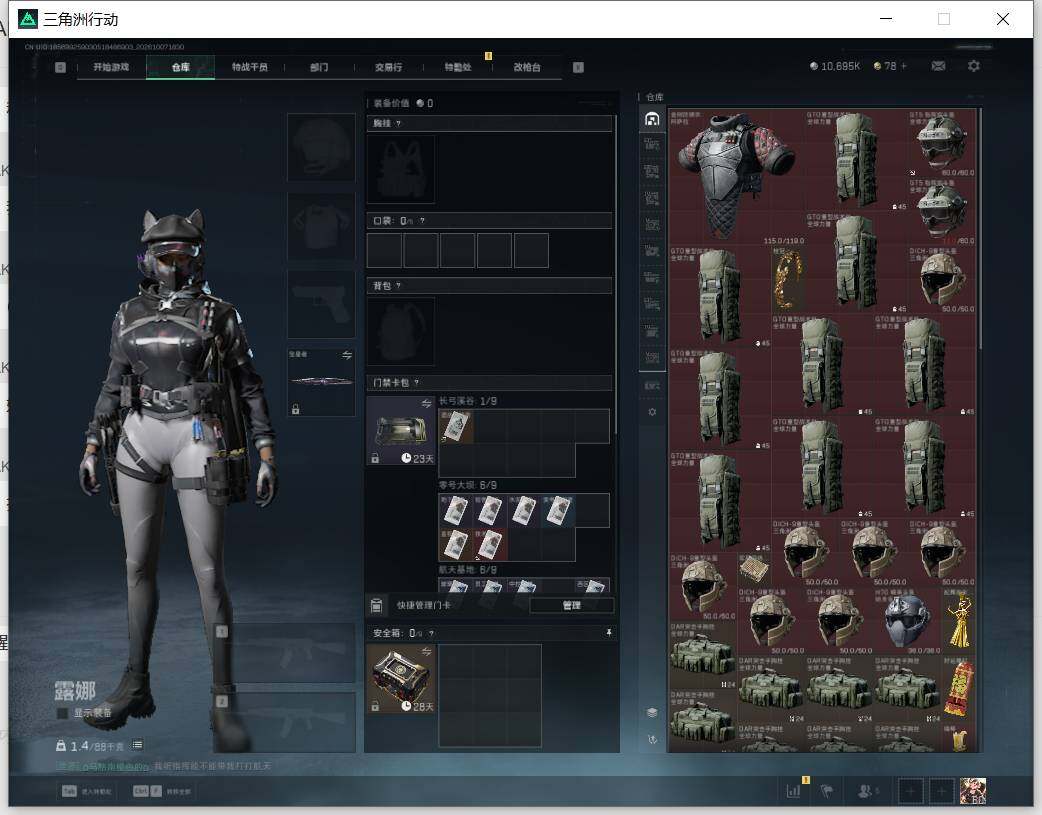This screenshot has height=815, width=1042.
Task: Click swap arrows on the melee weapon slot
Action: pyautogui.click(x=347, y=355)
